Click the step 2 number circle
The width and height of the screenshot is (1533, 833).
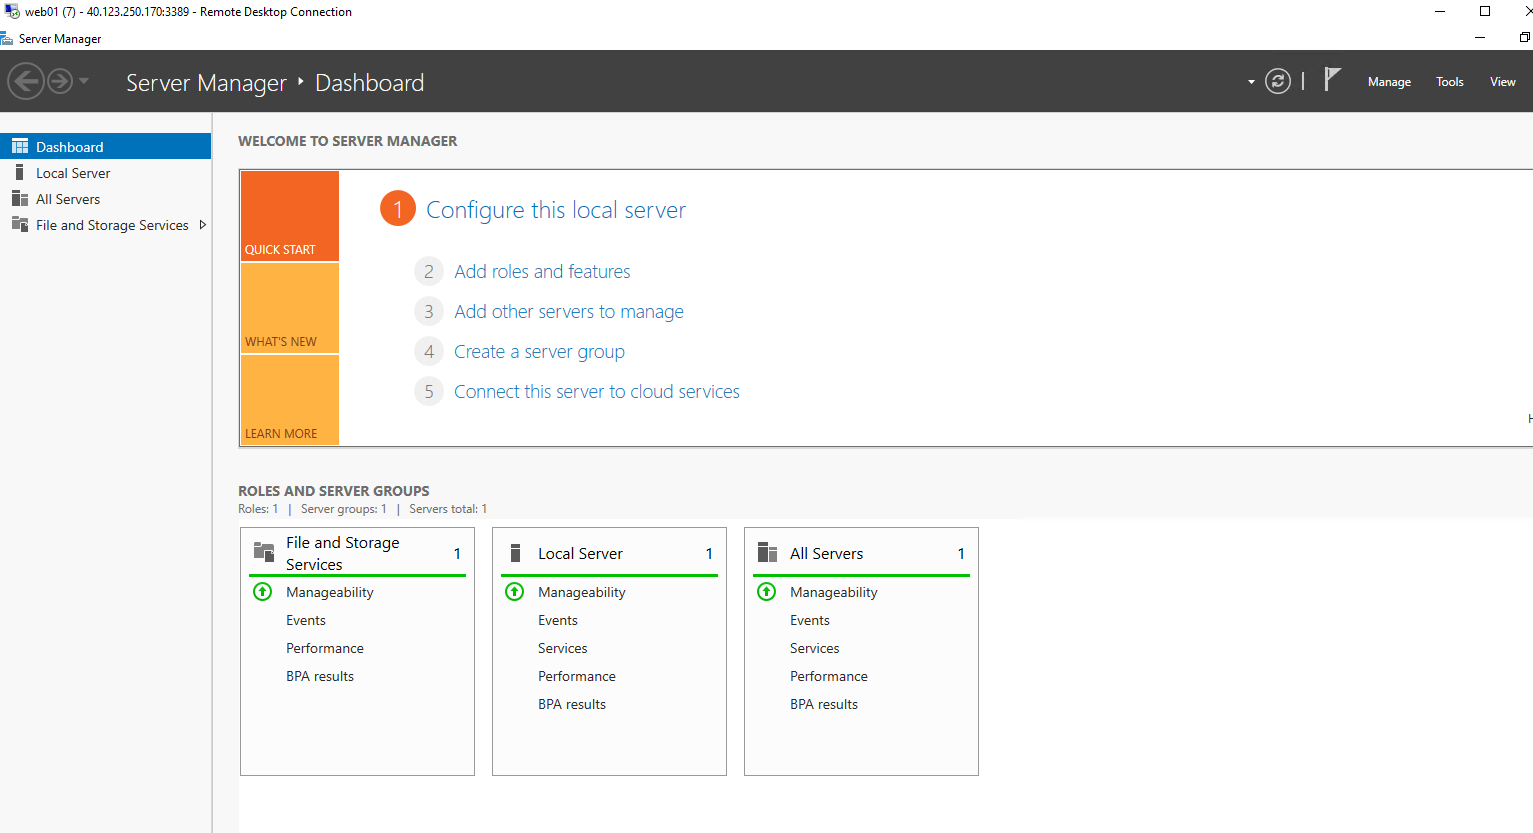pos(429,271)
